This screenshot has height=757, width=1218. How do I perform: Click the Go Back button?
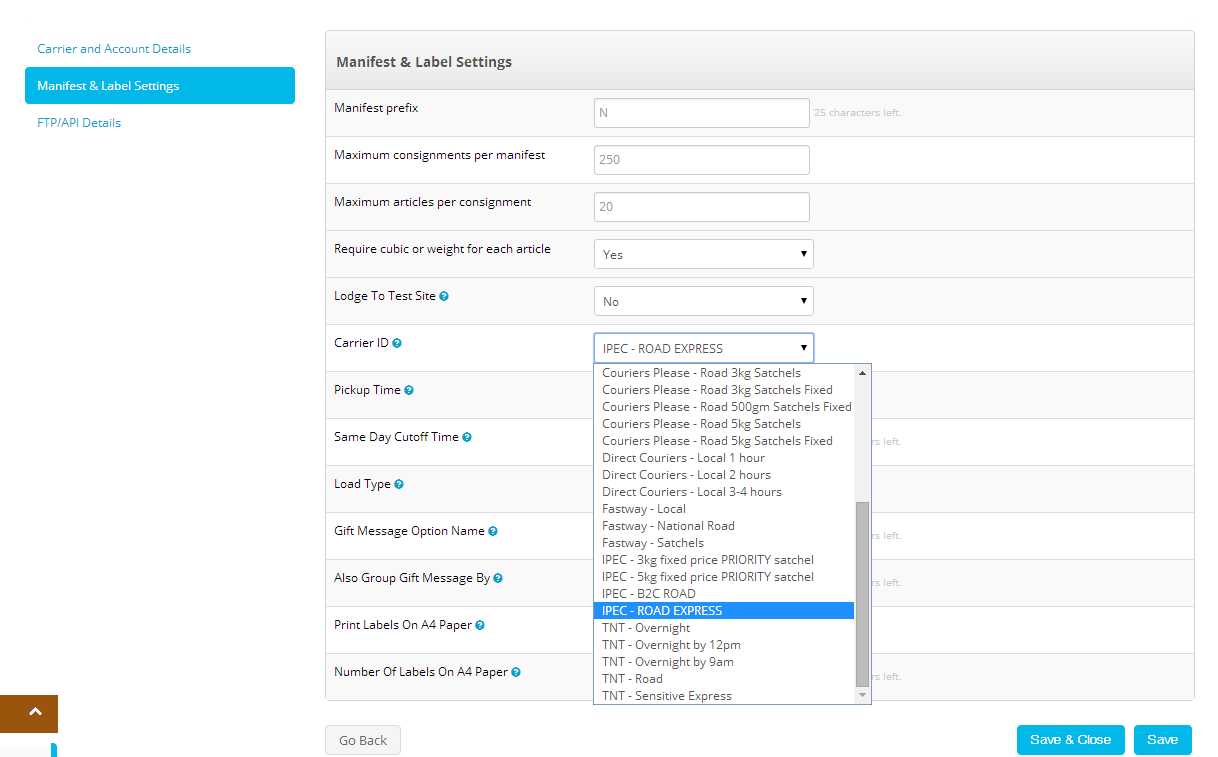[x=363, y=740]
